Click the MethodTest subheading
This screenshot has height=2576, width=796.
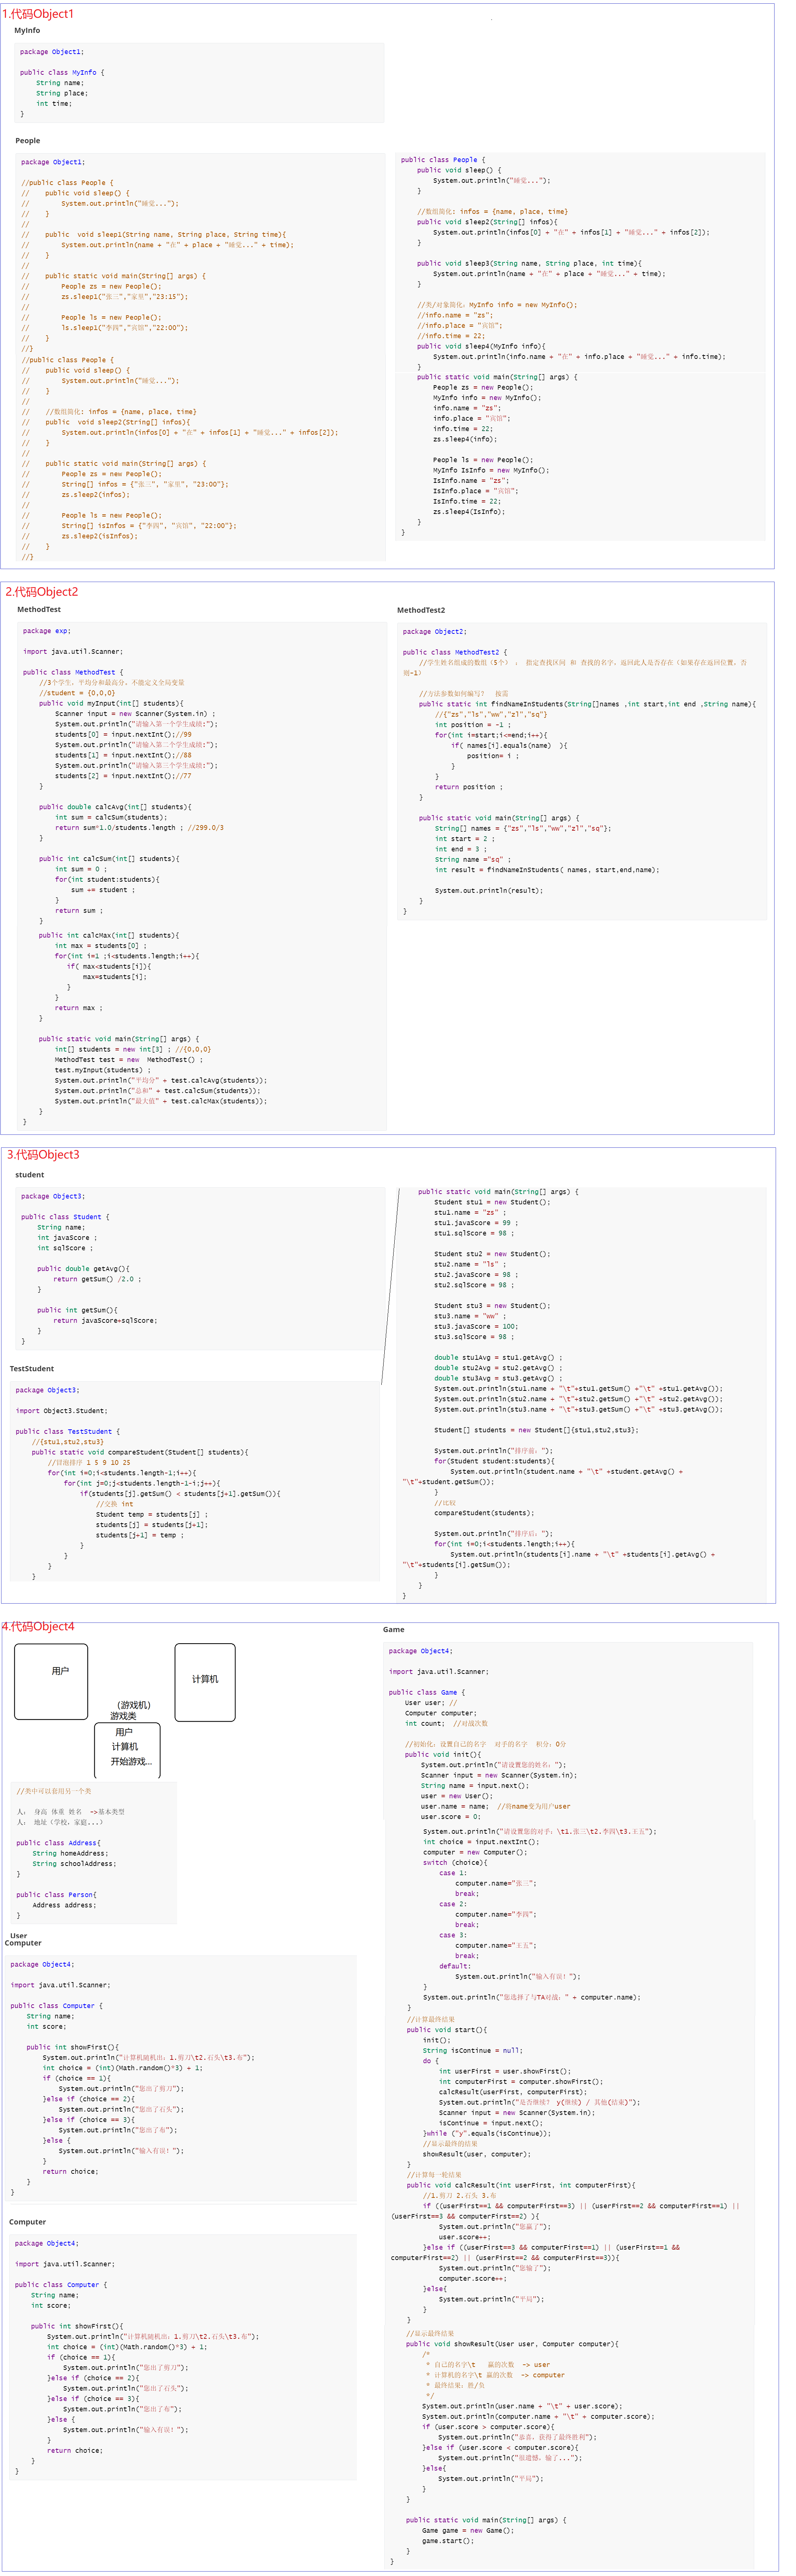[x=39, y=609]
